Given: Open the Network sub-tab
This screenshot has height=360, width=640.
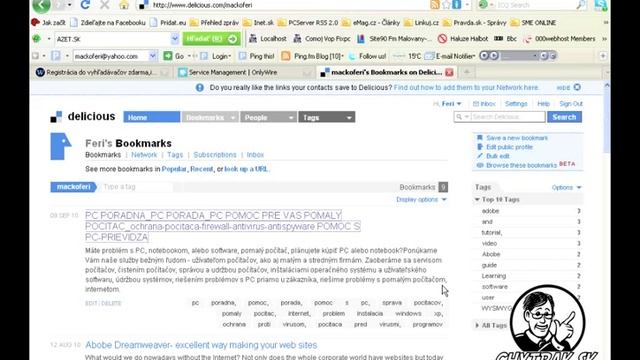Looking at the screenshot, I should click(144, 155).
